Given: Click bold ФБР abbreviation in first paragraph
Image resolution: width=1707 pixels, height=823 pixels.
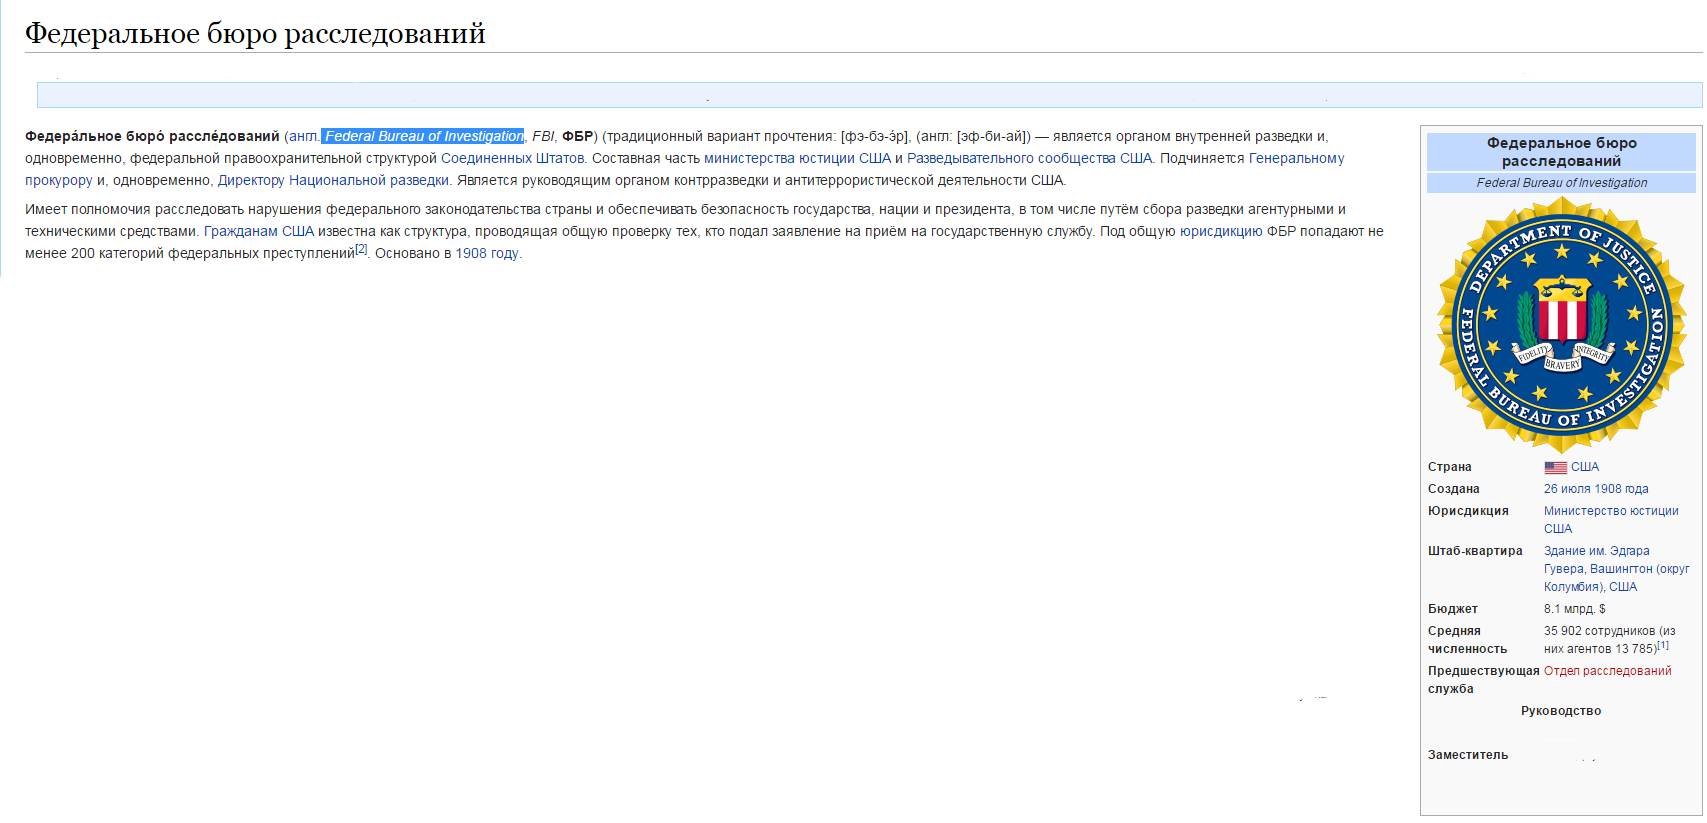Looking at the screenshot, I should click(x=577, y=137).
